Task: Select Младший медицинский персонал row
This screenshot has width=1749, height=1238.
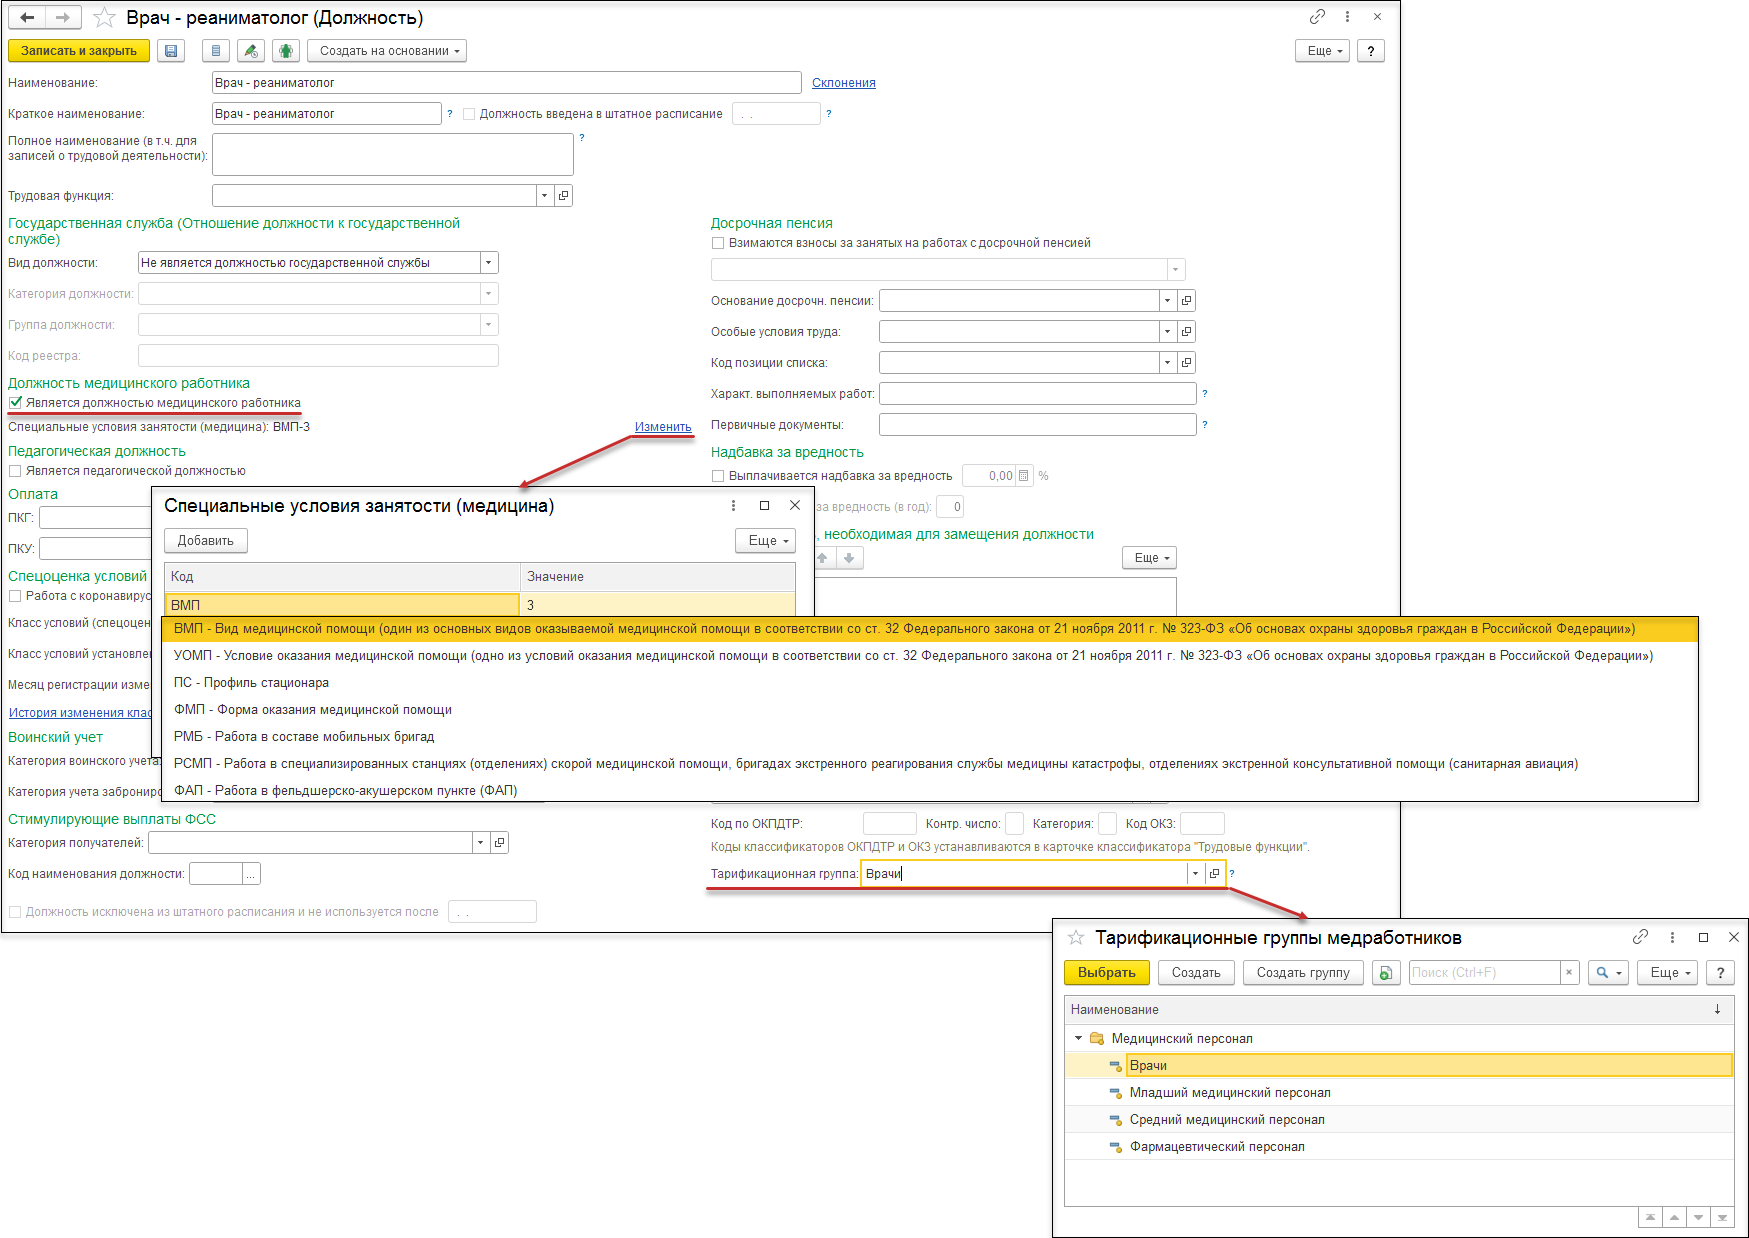Action: click(x=1399, y=1093)
